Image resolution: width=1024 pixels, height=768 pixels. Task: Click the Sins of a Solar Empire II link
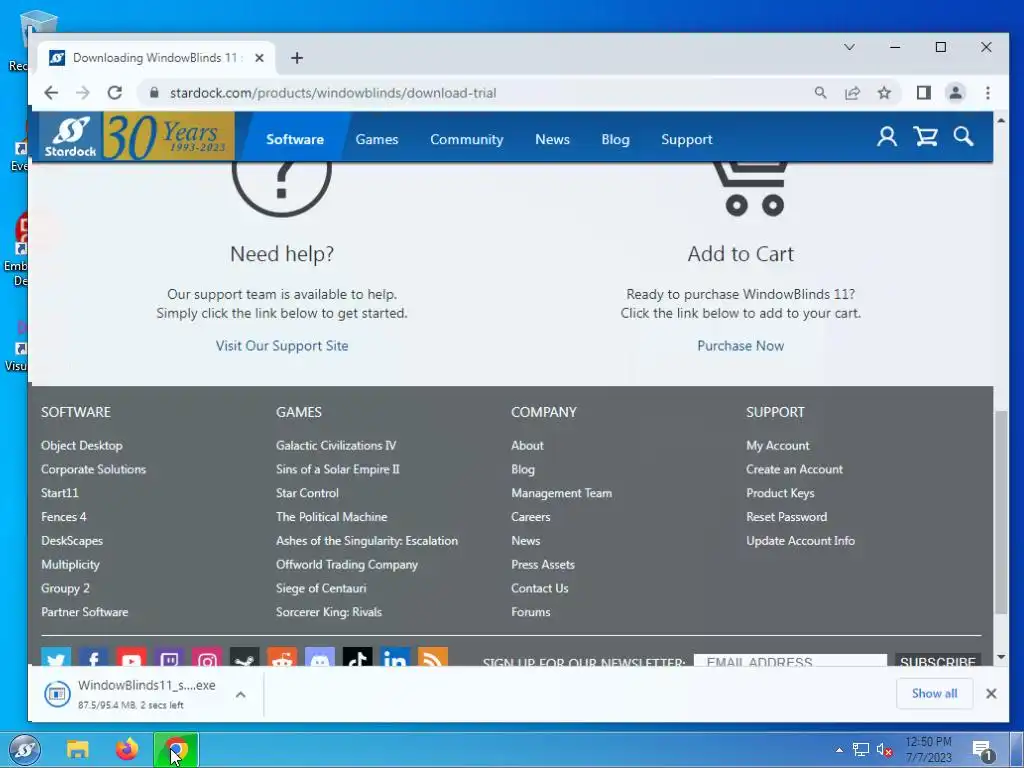tap(338, 469)
